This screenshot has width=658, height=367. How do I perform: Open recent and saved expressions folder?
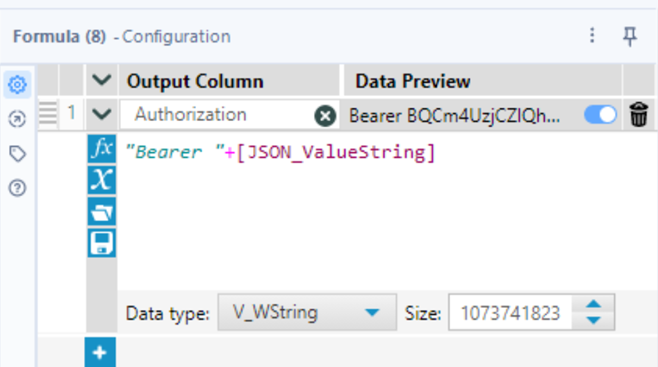(102, 212)
